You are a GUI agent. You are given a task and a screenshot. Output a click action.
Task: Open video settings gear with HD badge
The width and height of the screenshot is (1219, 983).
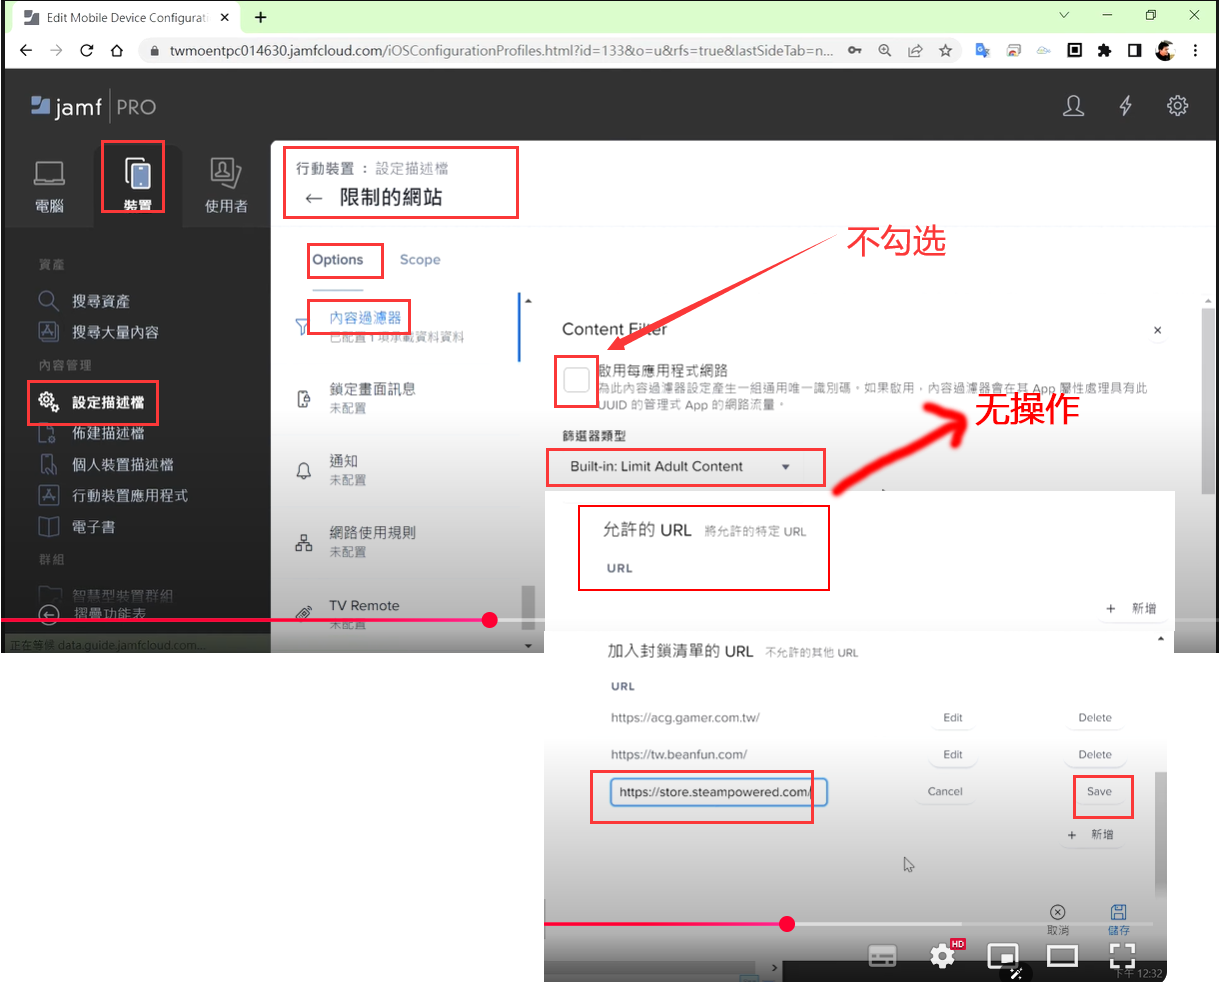tap(944, 956)
